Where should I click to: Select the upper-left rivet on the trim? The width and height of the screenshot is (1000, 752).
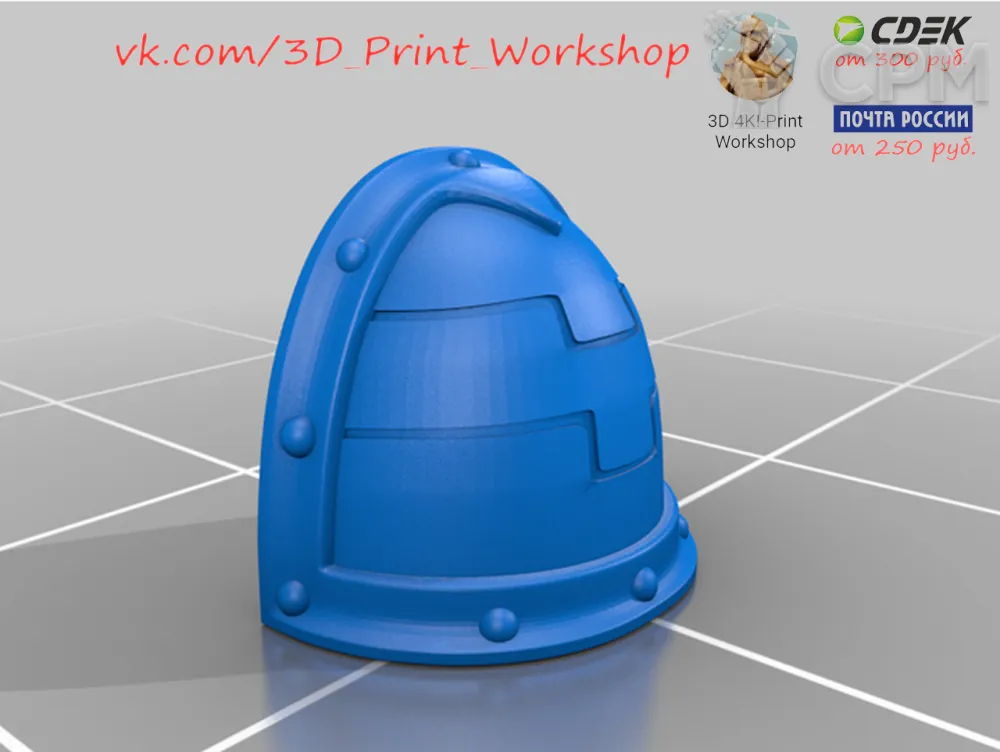(351, 255)
